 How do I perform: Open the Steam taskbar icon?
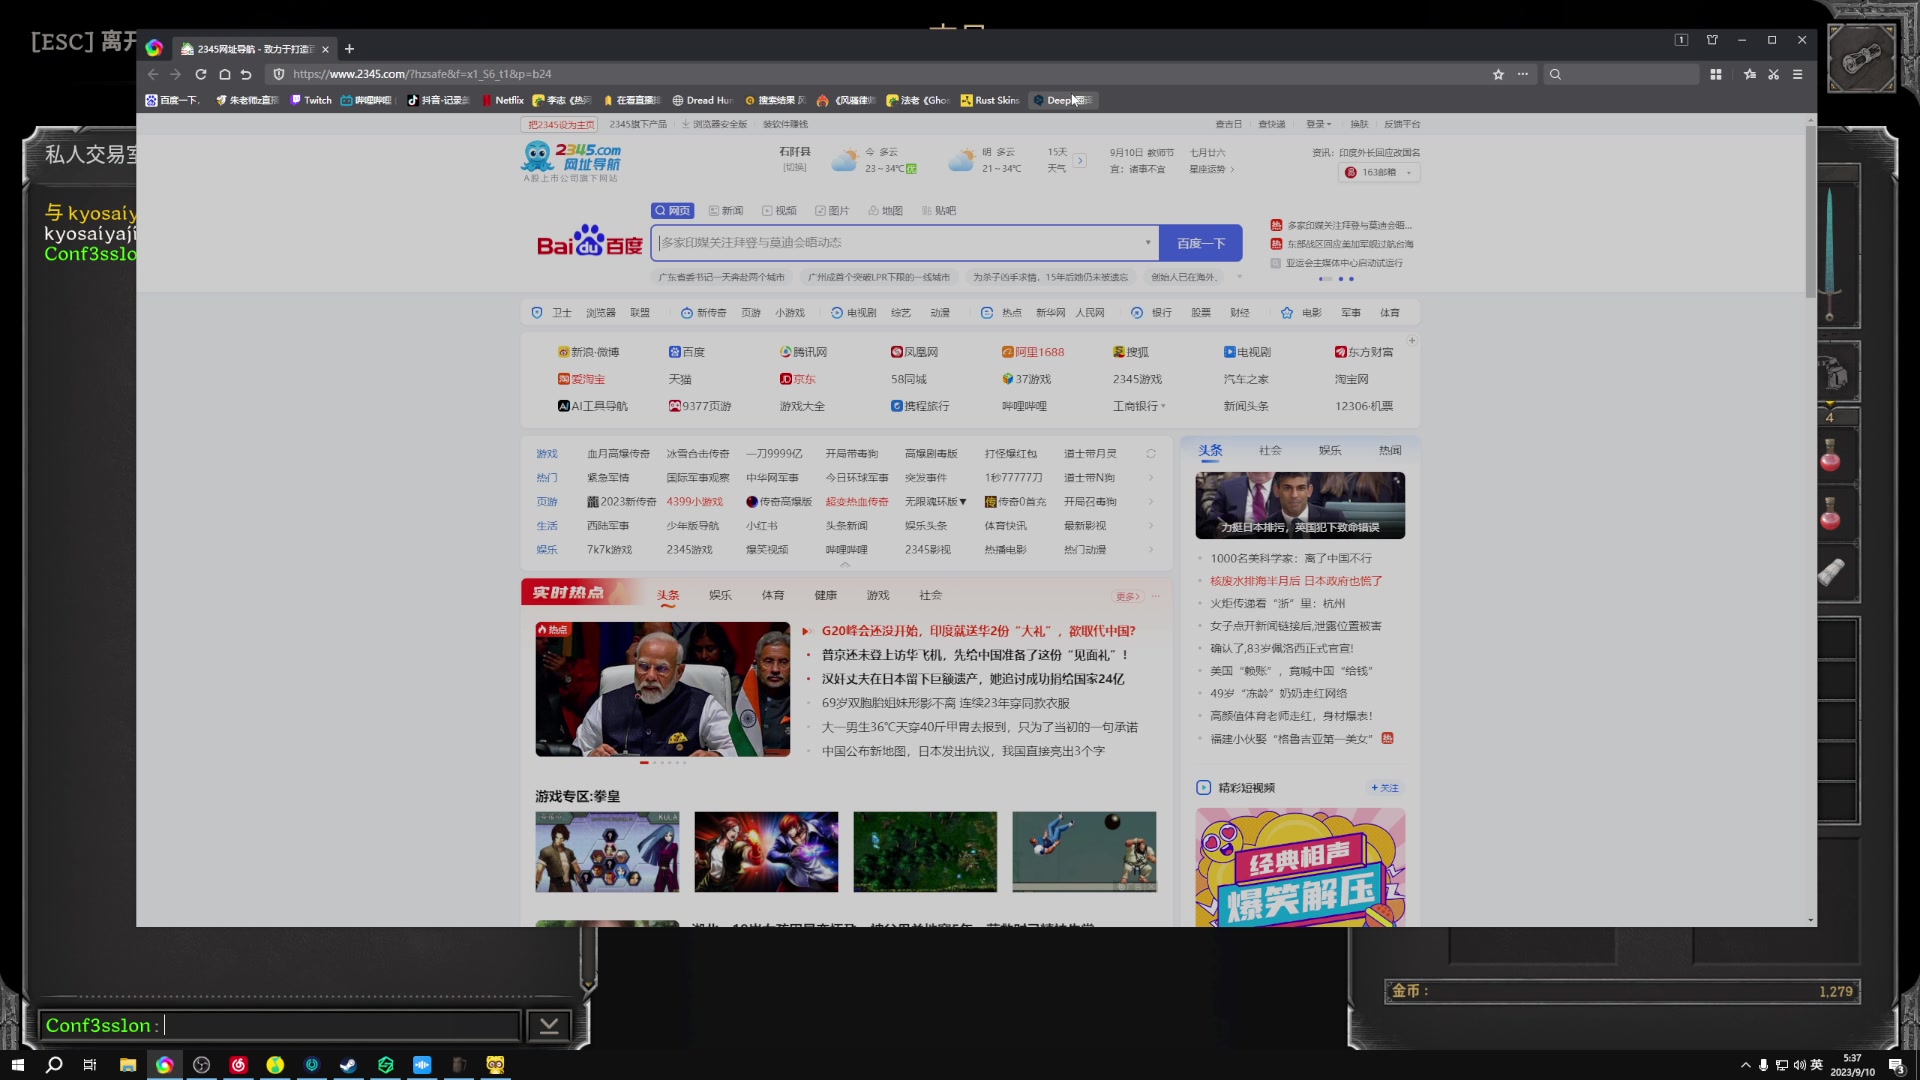348,1065
